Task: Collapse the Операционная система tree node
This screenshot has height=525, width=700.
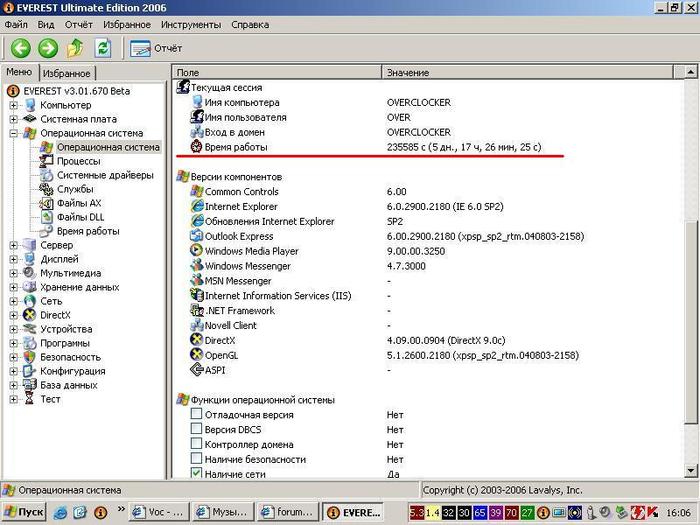Action: pos(13,133)
